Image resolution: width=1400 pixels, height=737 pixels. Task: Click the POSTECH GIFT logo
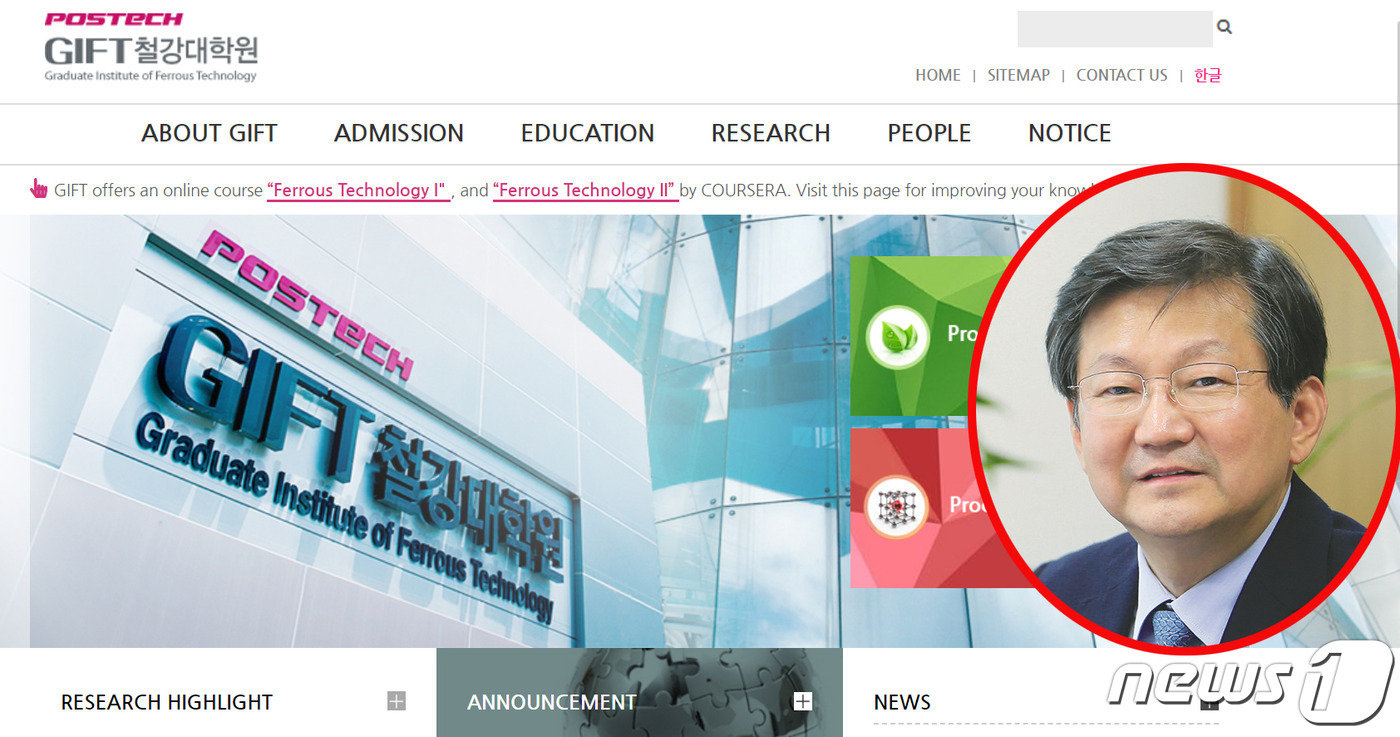tap(151, 47)
